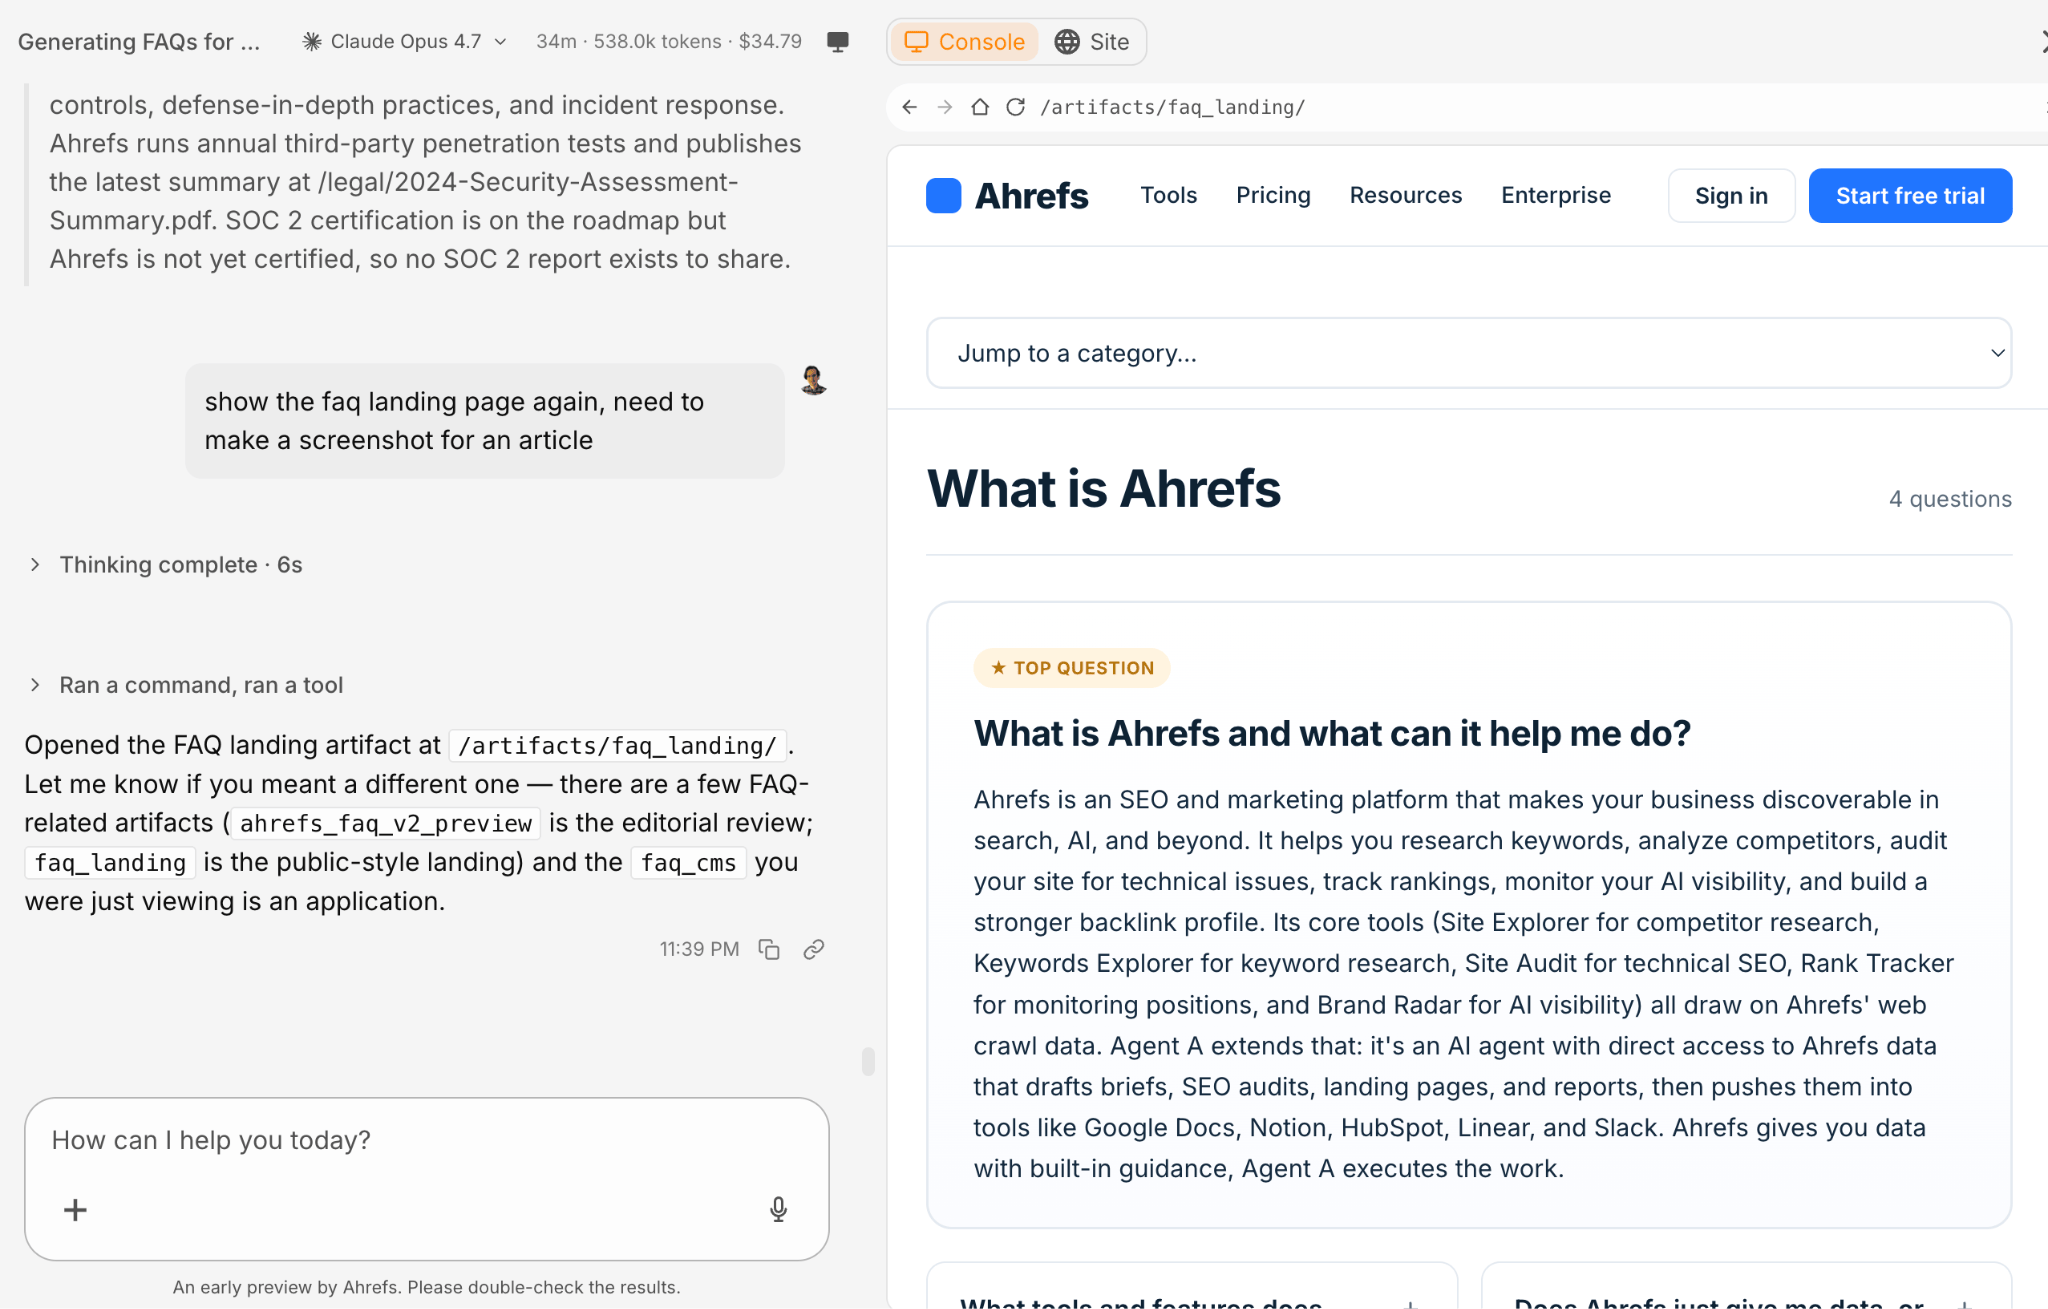Click the Ahrefs blue logo square
Image resolution: width=2048 pixels, height=1309 pixels.
click(944, 195)
